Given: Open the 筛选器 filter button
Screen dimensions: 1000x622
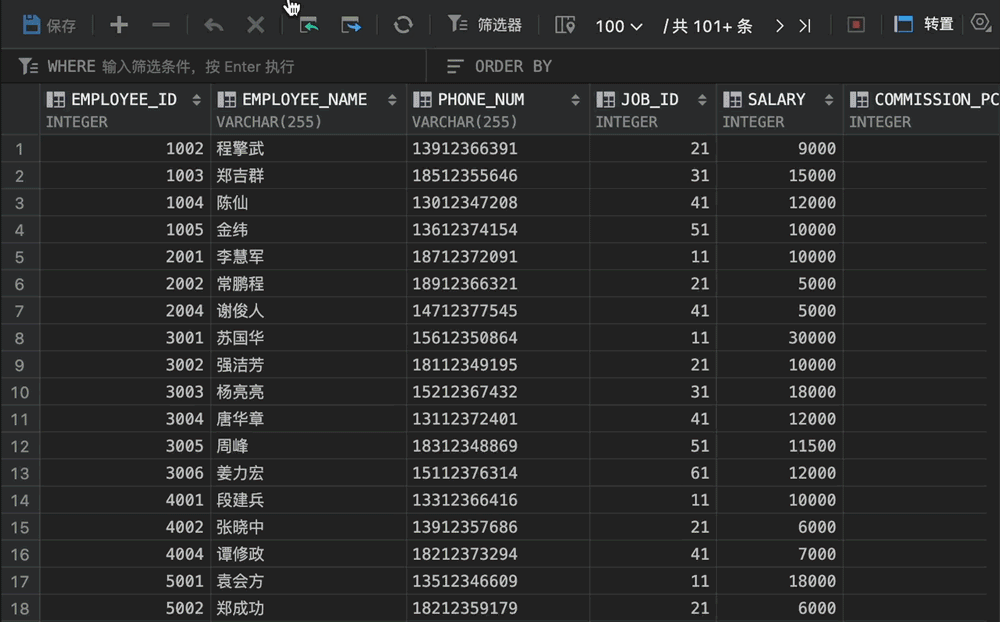Looking at the screenshot, I should click(x=485, y=25).
